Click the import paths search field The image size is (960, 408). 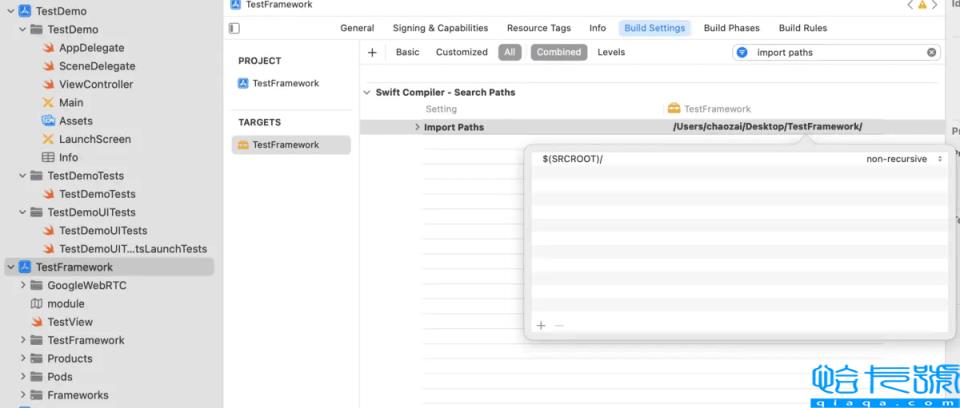(x=836, y=53)
